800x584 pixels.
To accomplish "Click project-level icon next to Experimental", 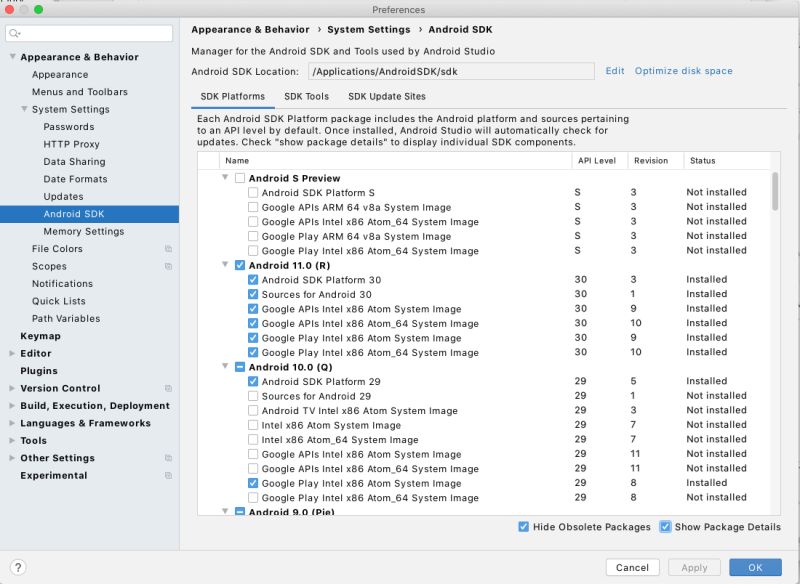I will click(168, 475).
